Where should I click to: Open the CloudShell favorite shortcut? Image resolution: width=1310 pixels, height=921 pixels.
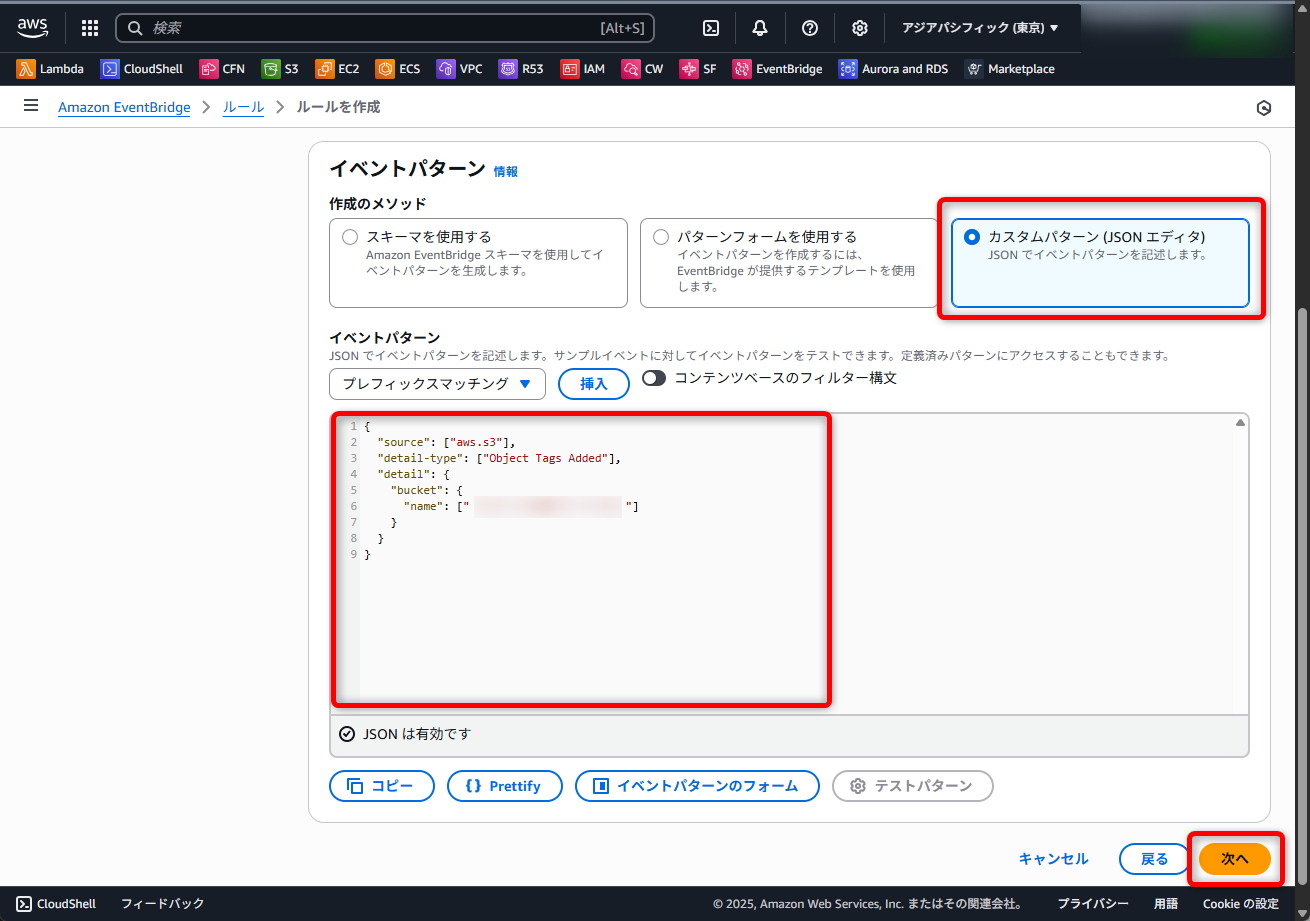pyautogui.click(x=142, y=69)
